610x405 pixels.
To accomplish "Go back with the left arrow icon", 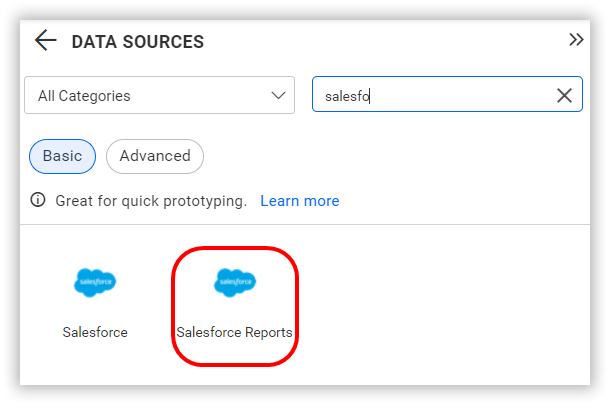I will tap(46, 40).
